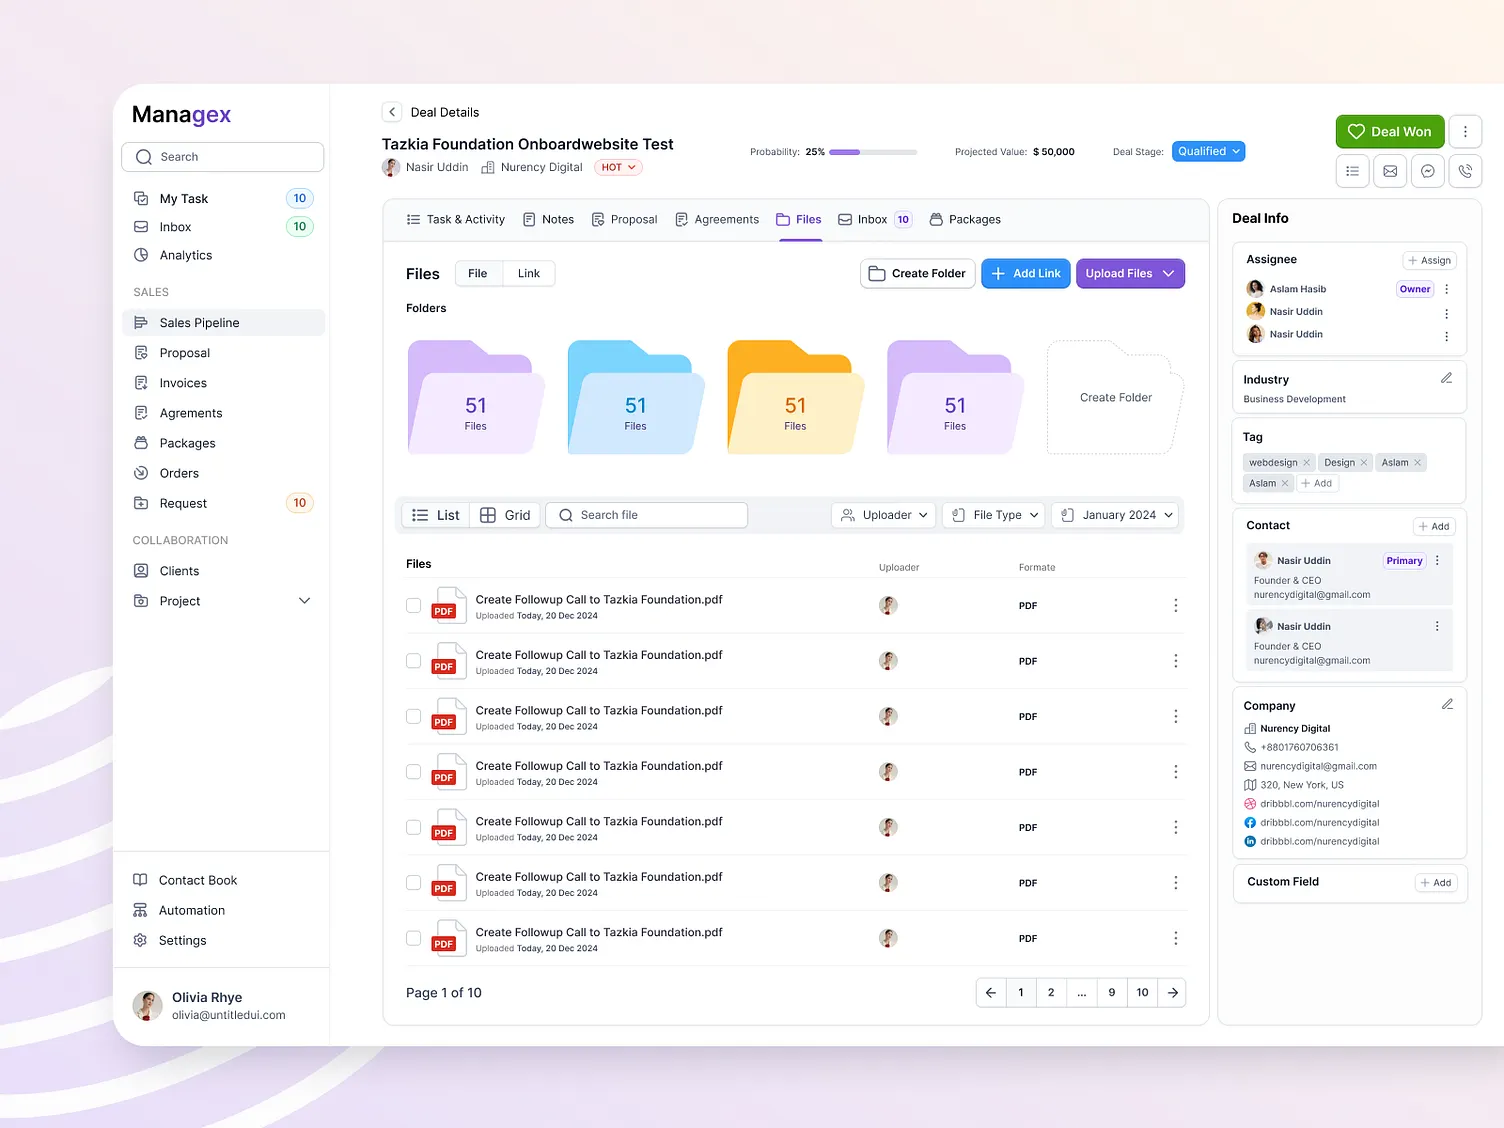The image size is (1504, 1128).
Task: Tick the checkbox of the first PDF file
Action: (413, 605)
